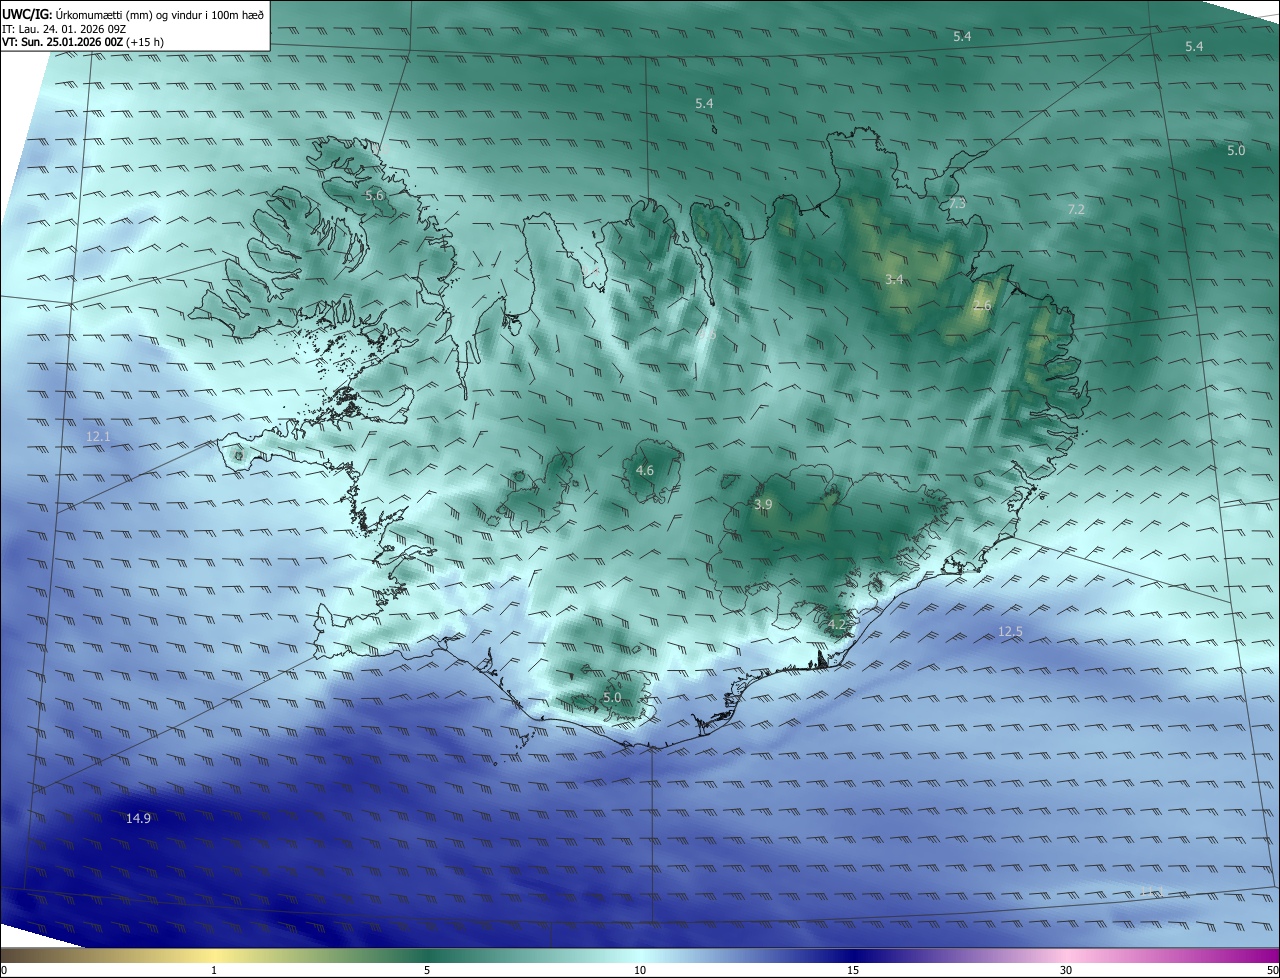This screenshot has height=978, width=1280.
Task: Click the 3.9 value on the large glacier
Action: tap(763, 505)
